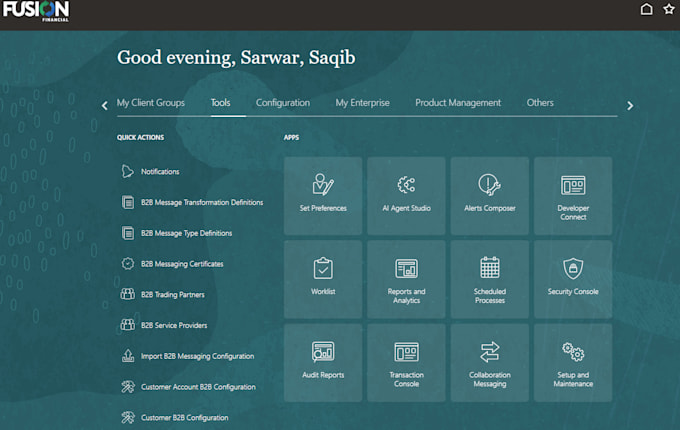Screen dimensions: 680x430
Task: Open B2B Service Providers link
Action: point(174,325)
